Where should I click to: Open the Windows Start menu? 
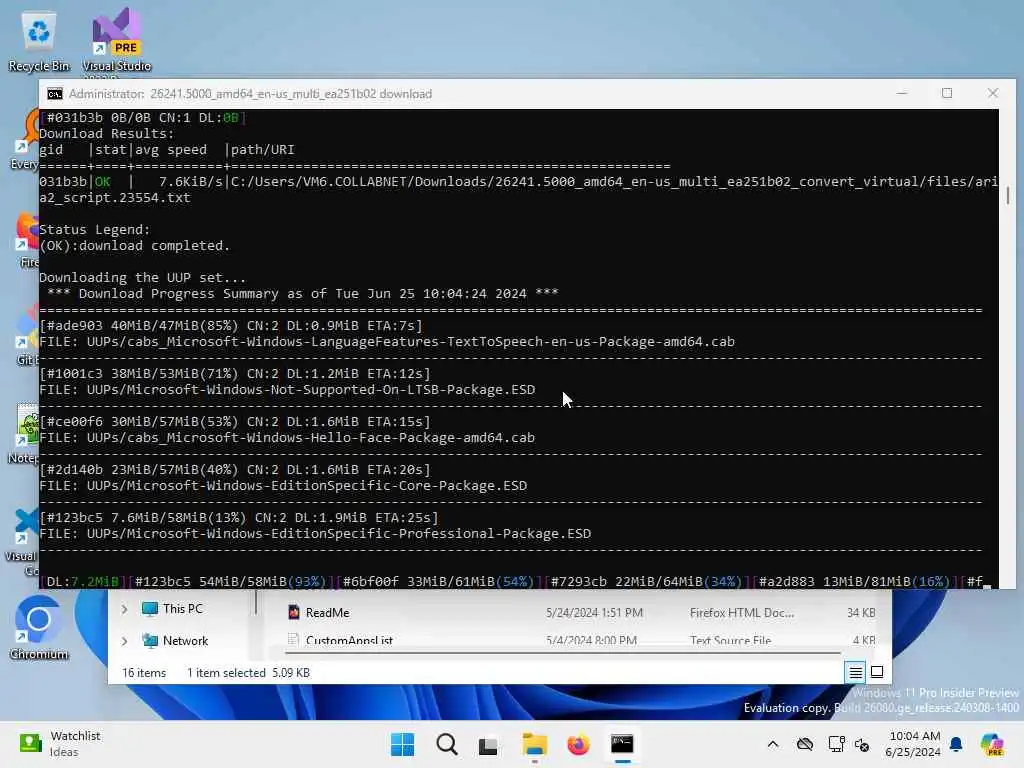(402, 744)
